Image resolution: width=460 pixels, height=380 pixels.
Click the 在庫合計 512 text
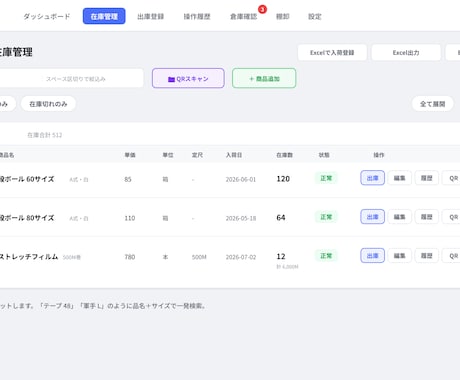point(45,135)
